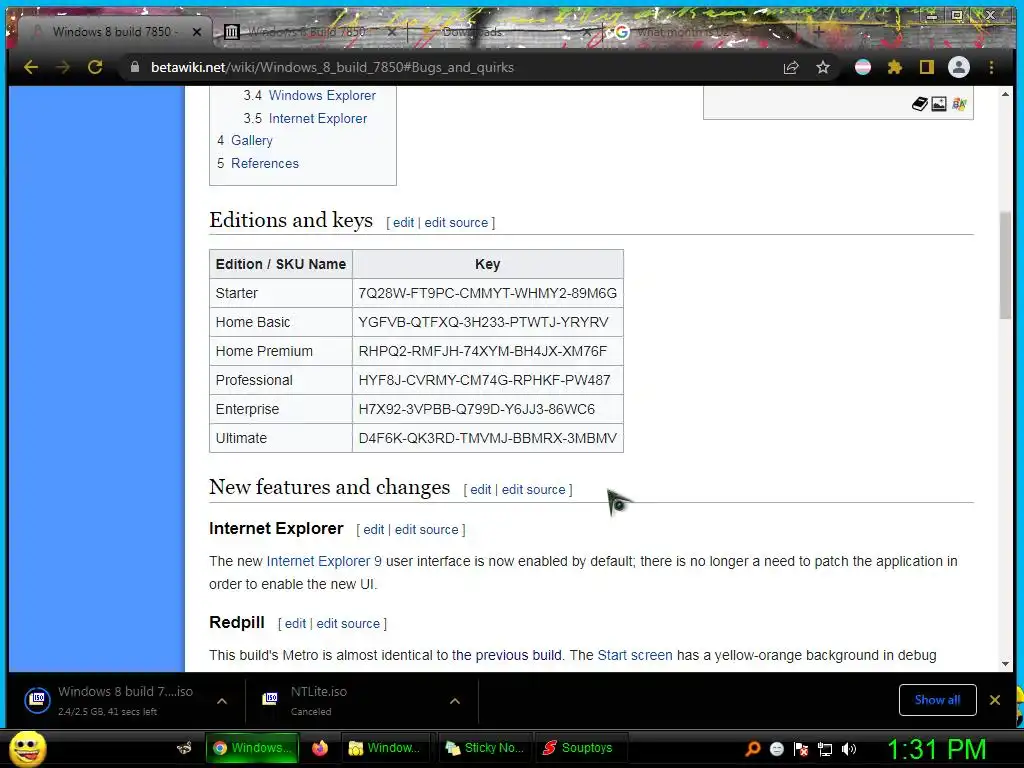Close the downloads bar

coord(995,700)
